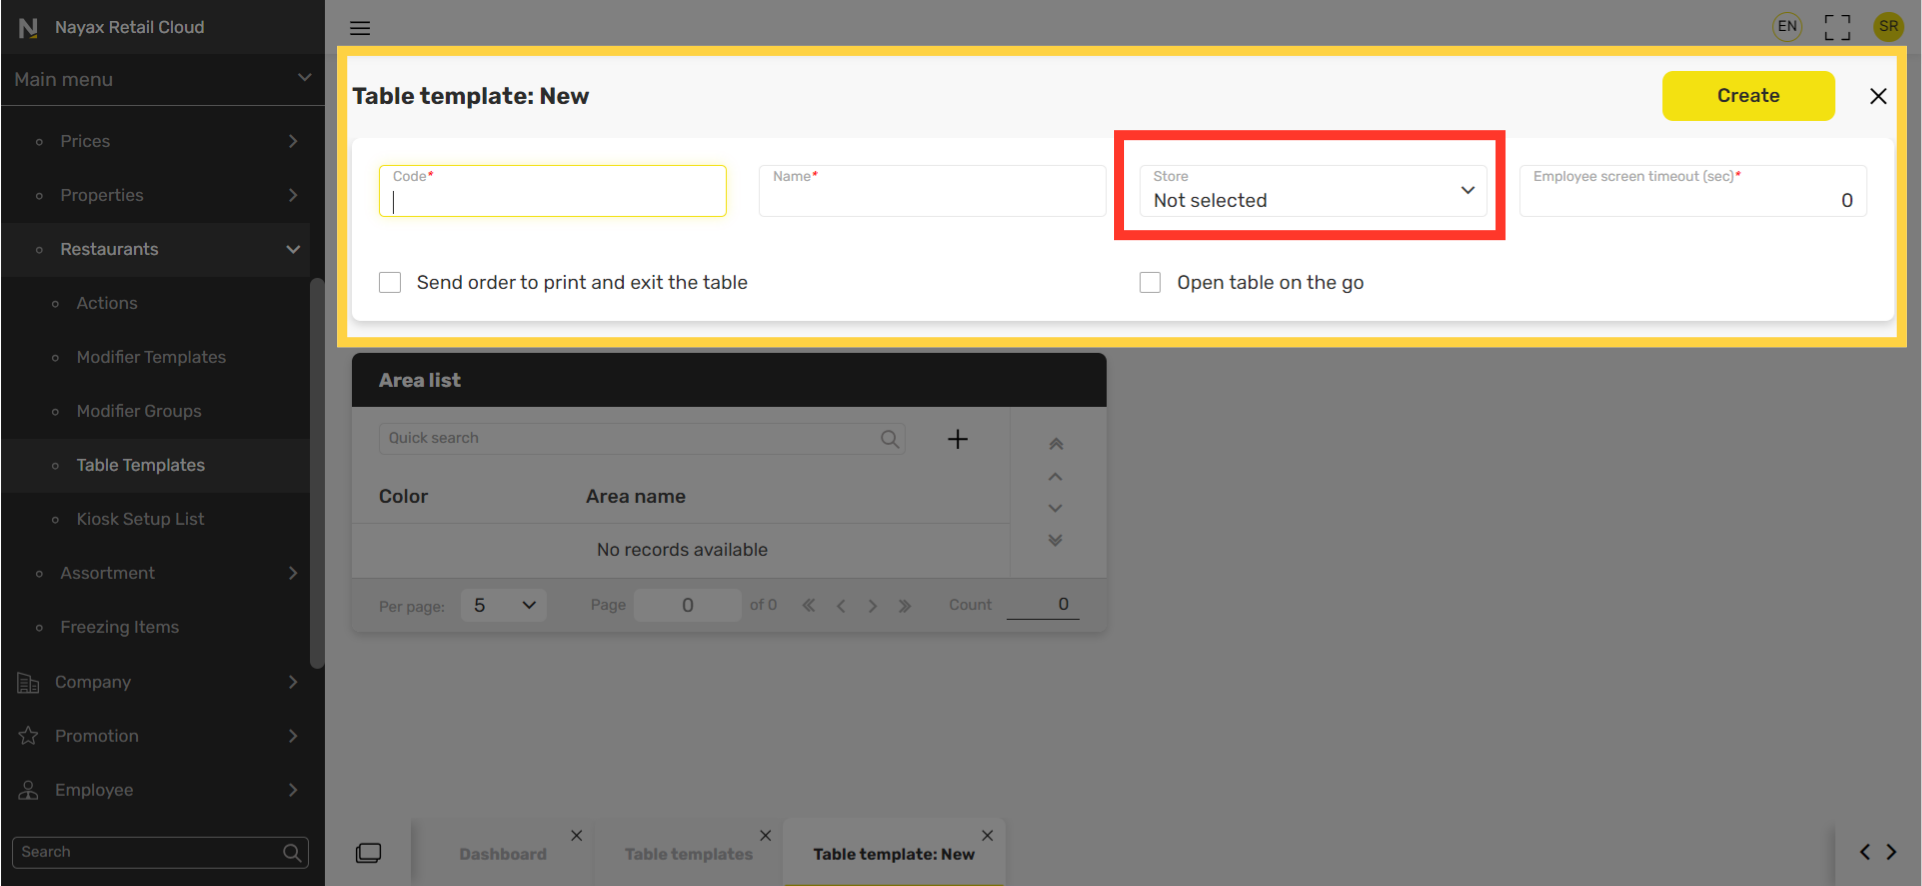Check Open table on the go
Image resolution: width=1922 pixels, height=886 pixels.
pos(1150,283)
